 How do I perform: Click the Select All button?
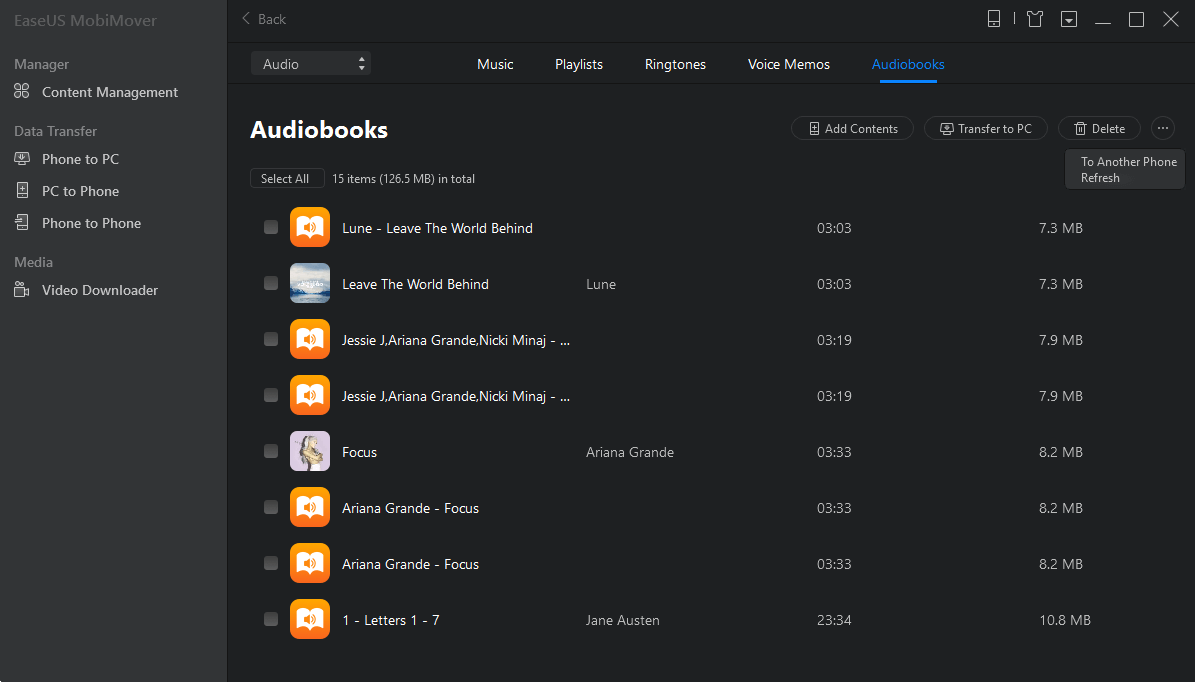point(285,178)
